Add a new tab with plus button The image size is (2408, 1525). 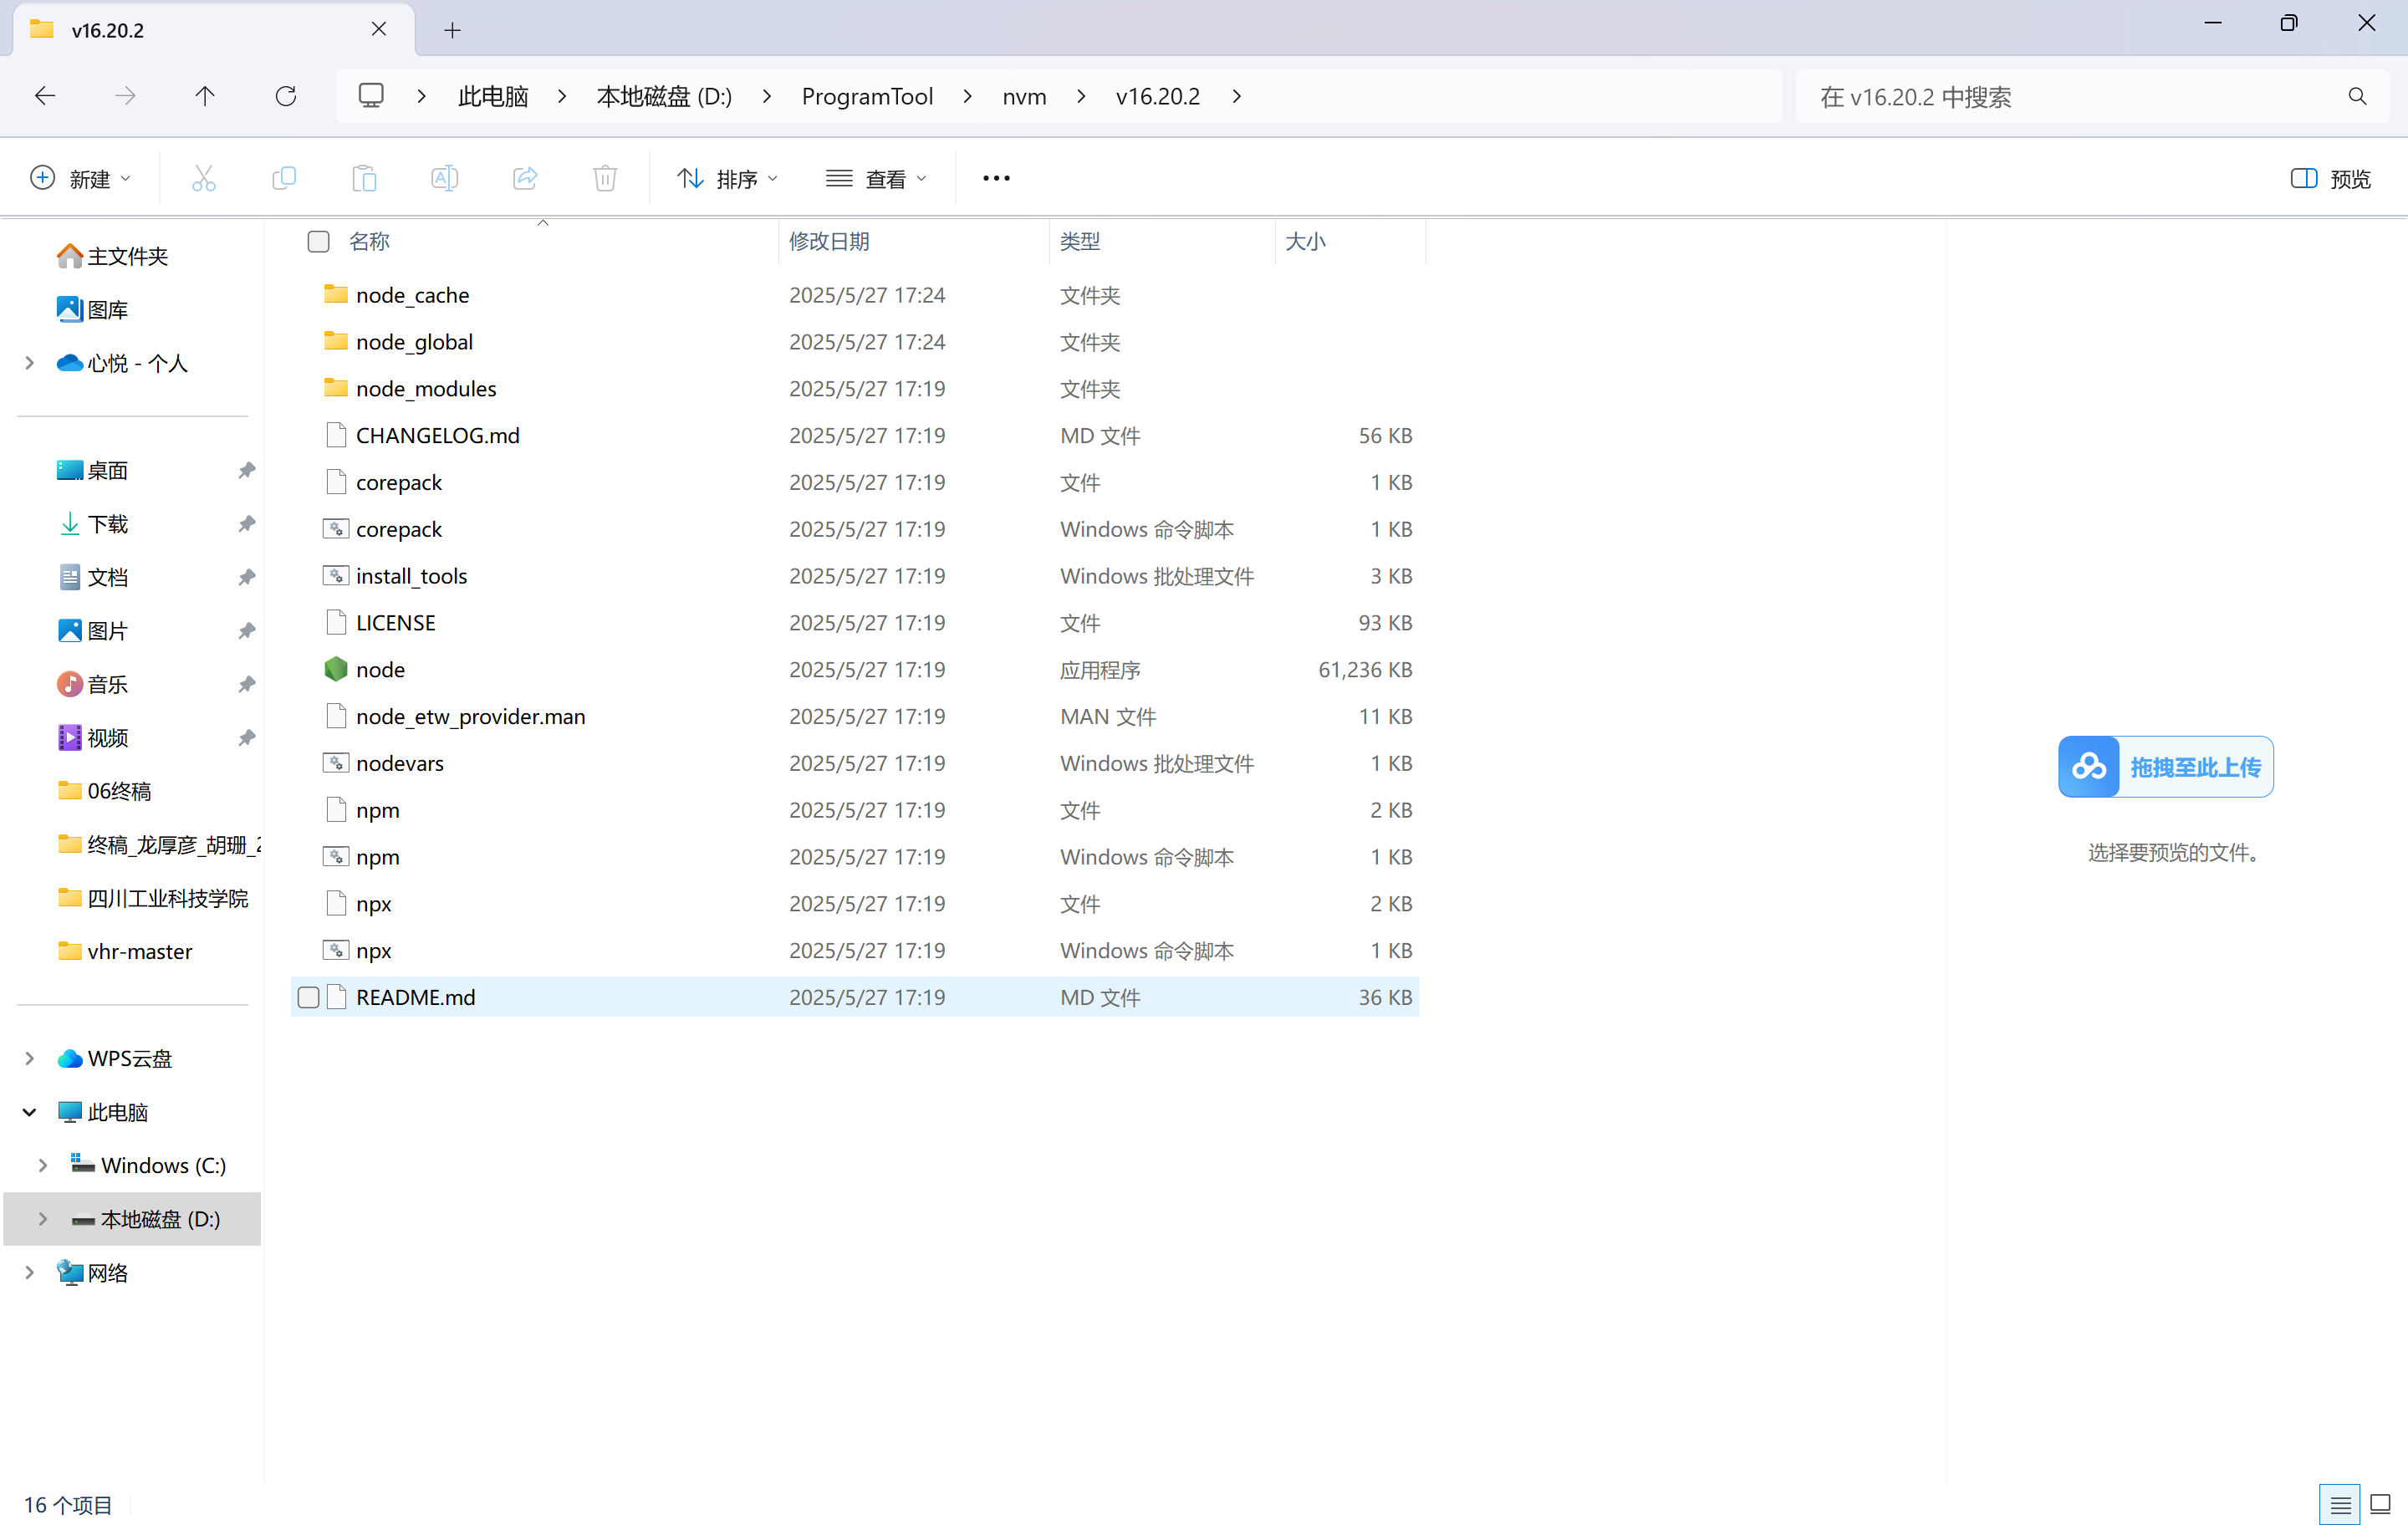pyautogui.click(x=452, y=30)
